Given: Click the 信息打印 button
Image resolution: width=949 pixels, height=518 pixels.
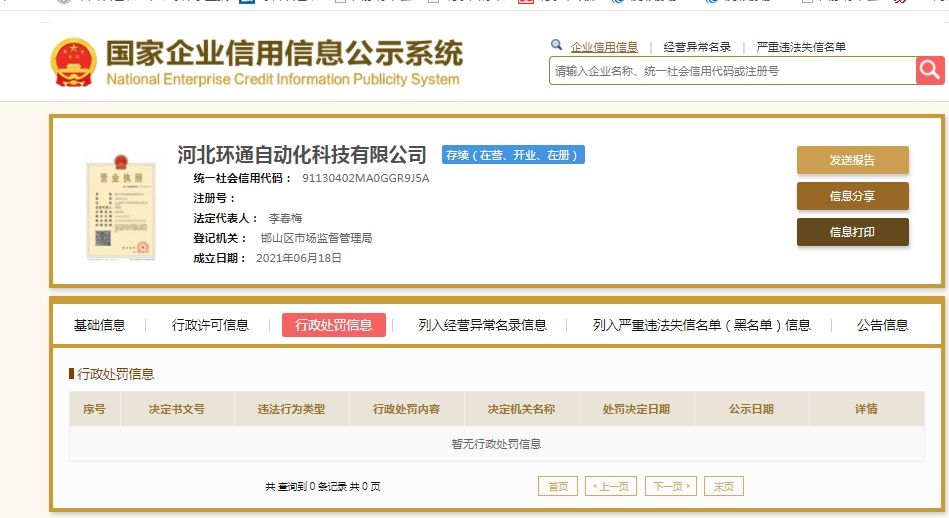Looking at the screenshot, I should pos(853,232).
